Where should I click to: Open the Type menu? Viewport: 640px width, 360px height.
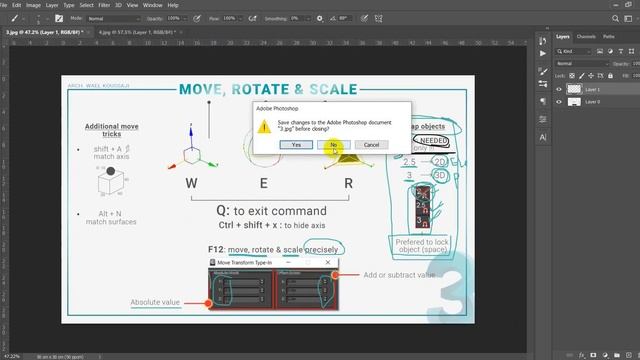[x=69, y=5]
